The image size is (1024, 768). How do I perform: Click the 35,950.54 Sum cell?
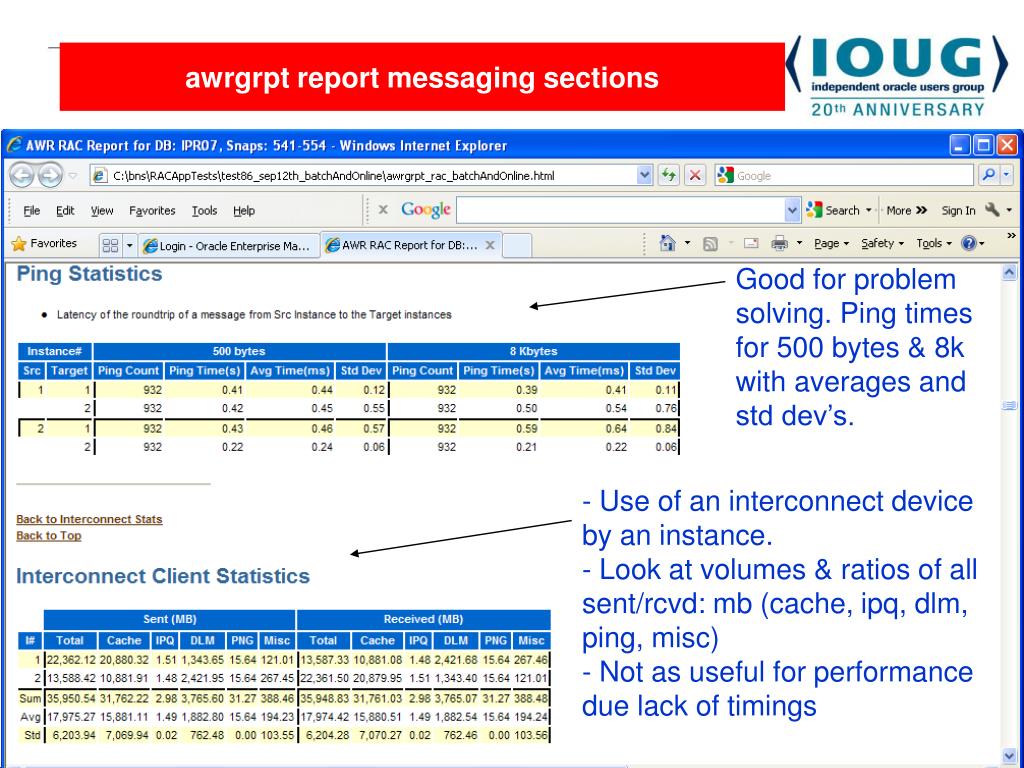(71, 698)
